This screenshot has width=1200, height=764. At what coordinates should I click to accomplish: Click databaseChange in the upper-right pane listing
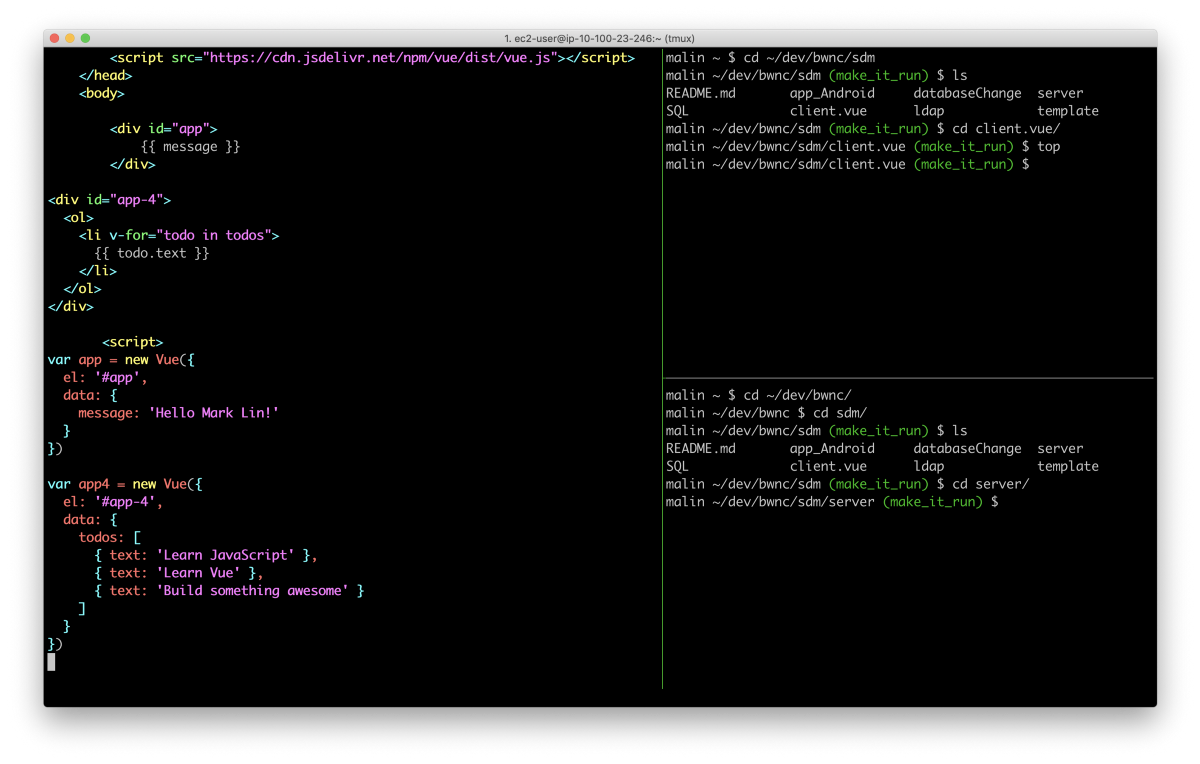(968, 93)
